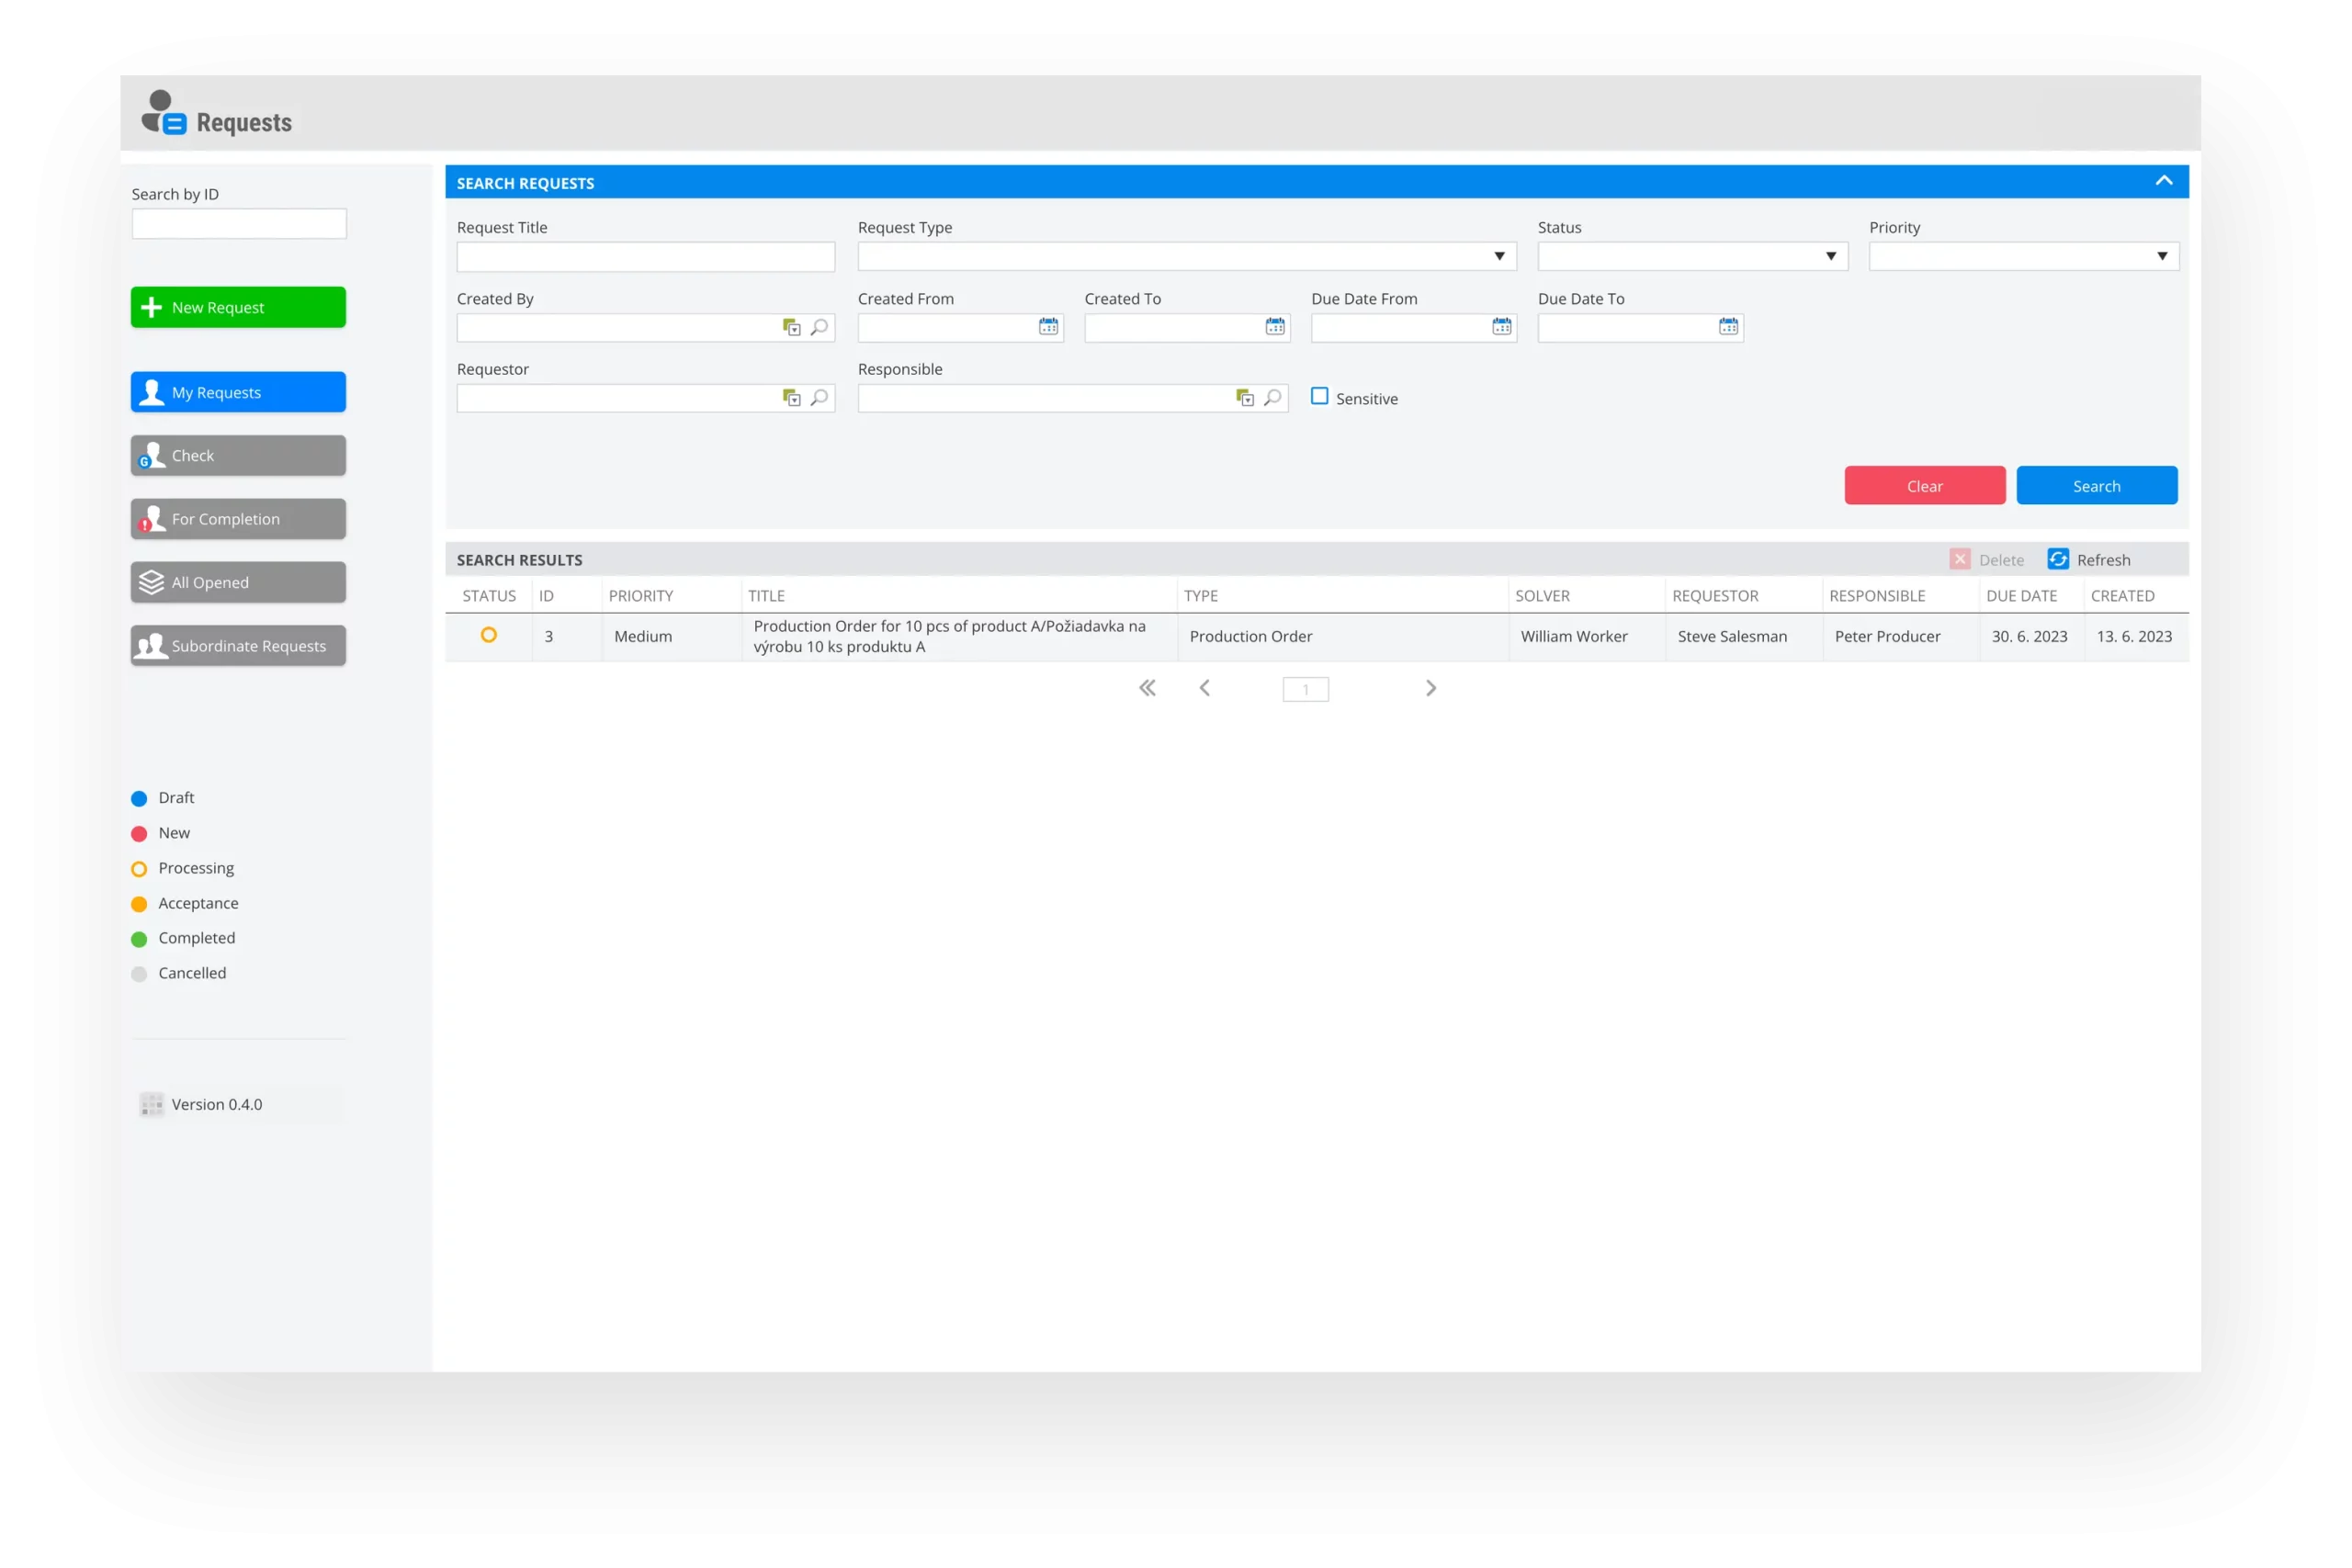This screenshot has height=1568, width=2352.
Task: Click the Responsible magnifier search icon
Action: (1272, 398)
